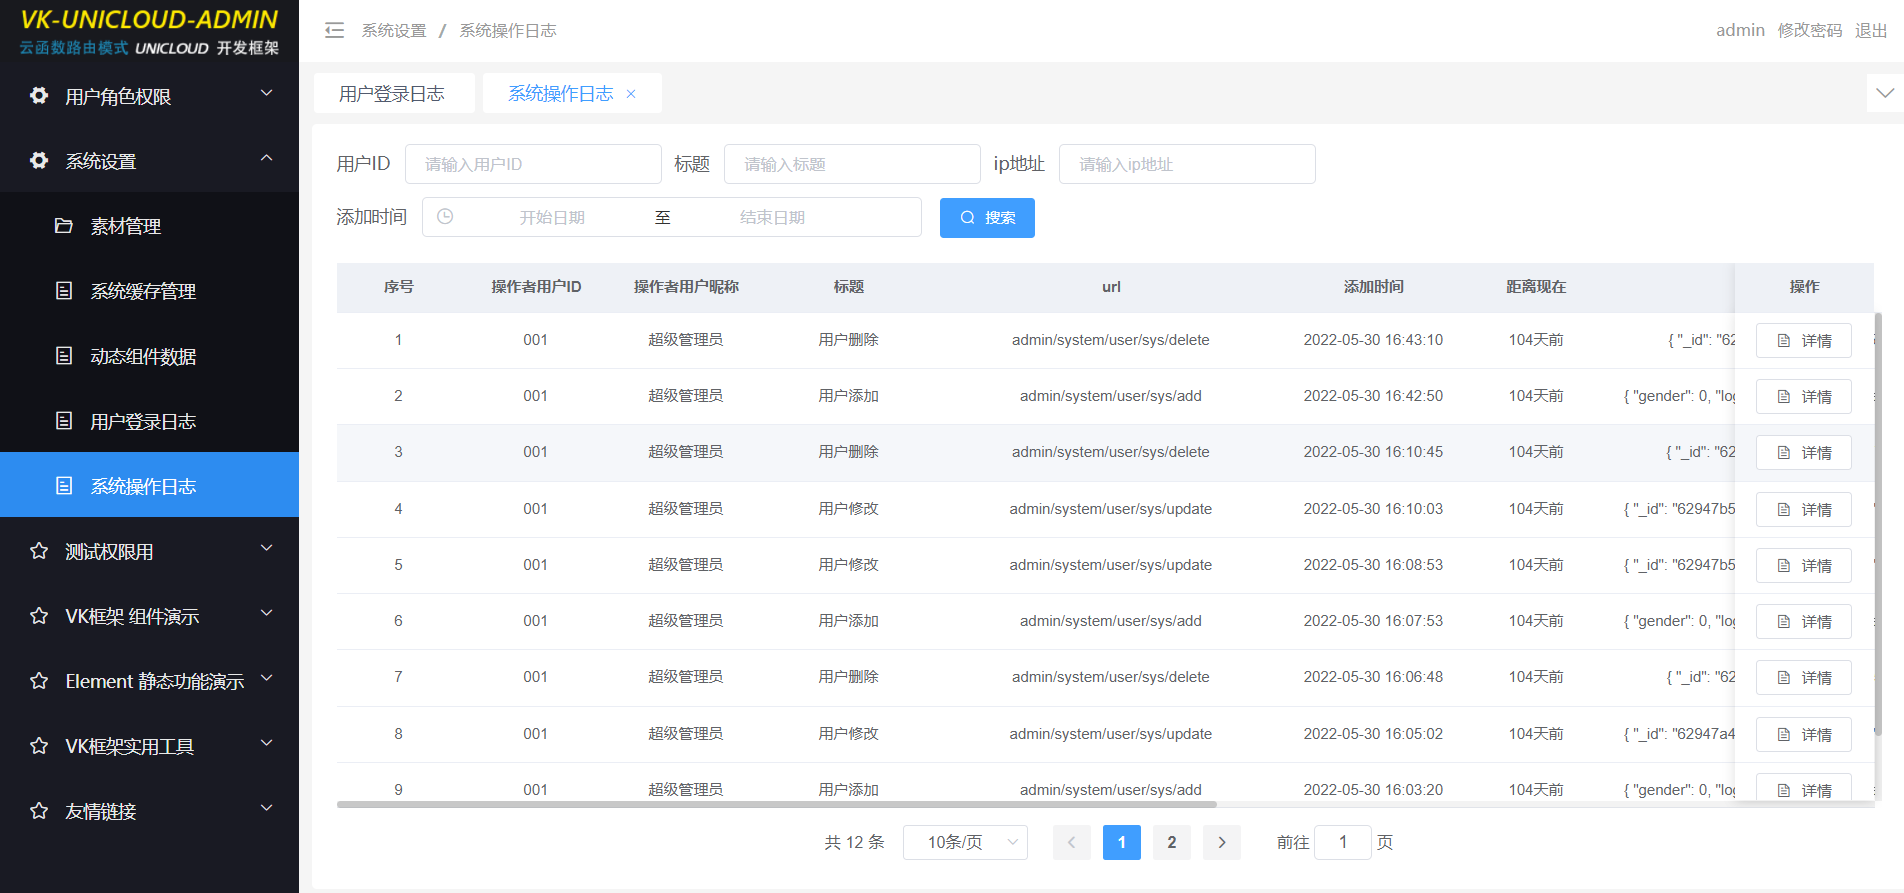The image size is (1904, 893).
Task: Click the ip地址 input field
Action: tap(1187, 164)
